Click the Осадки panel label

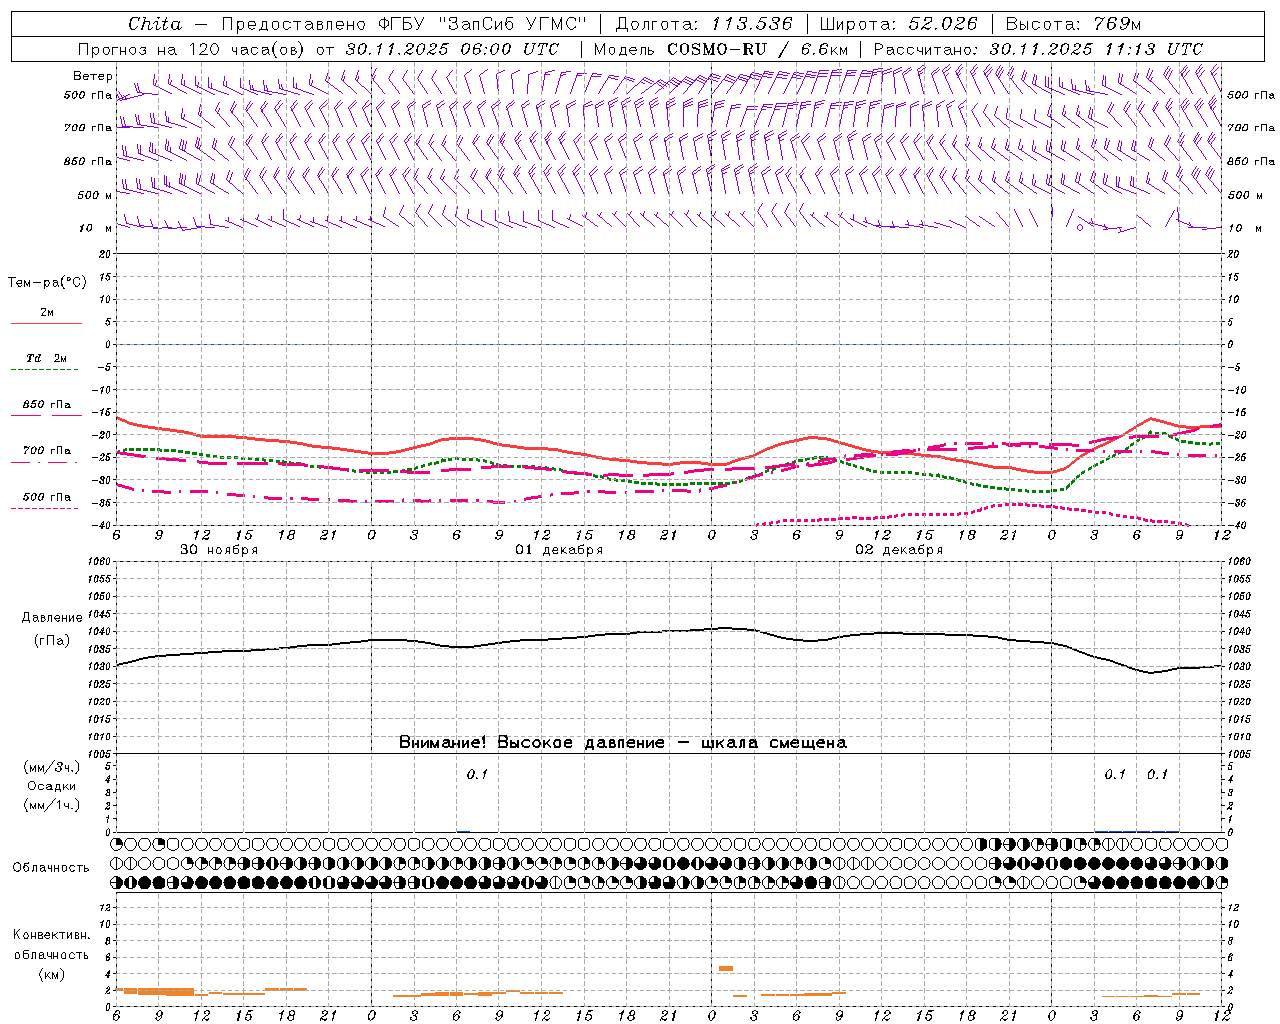[x=52, y=786]
